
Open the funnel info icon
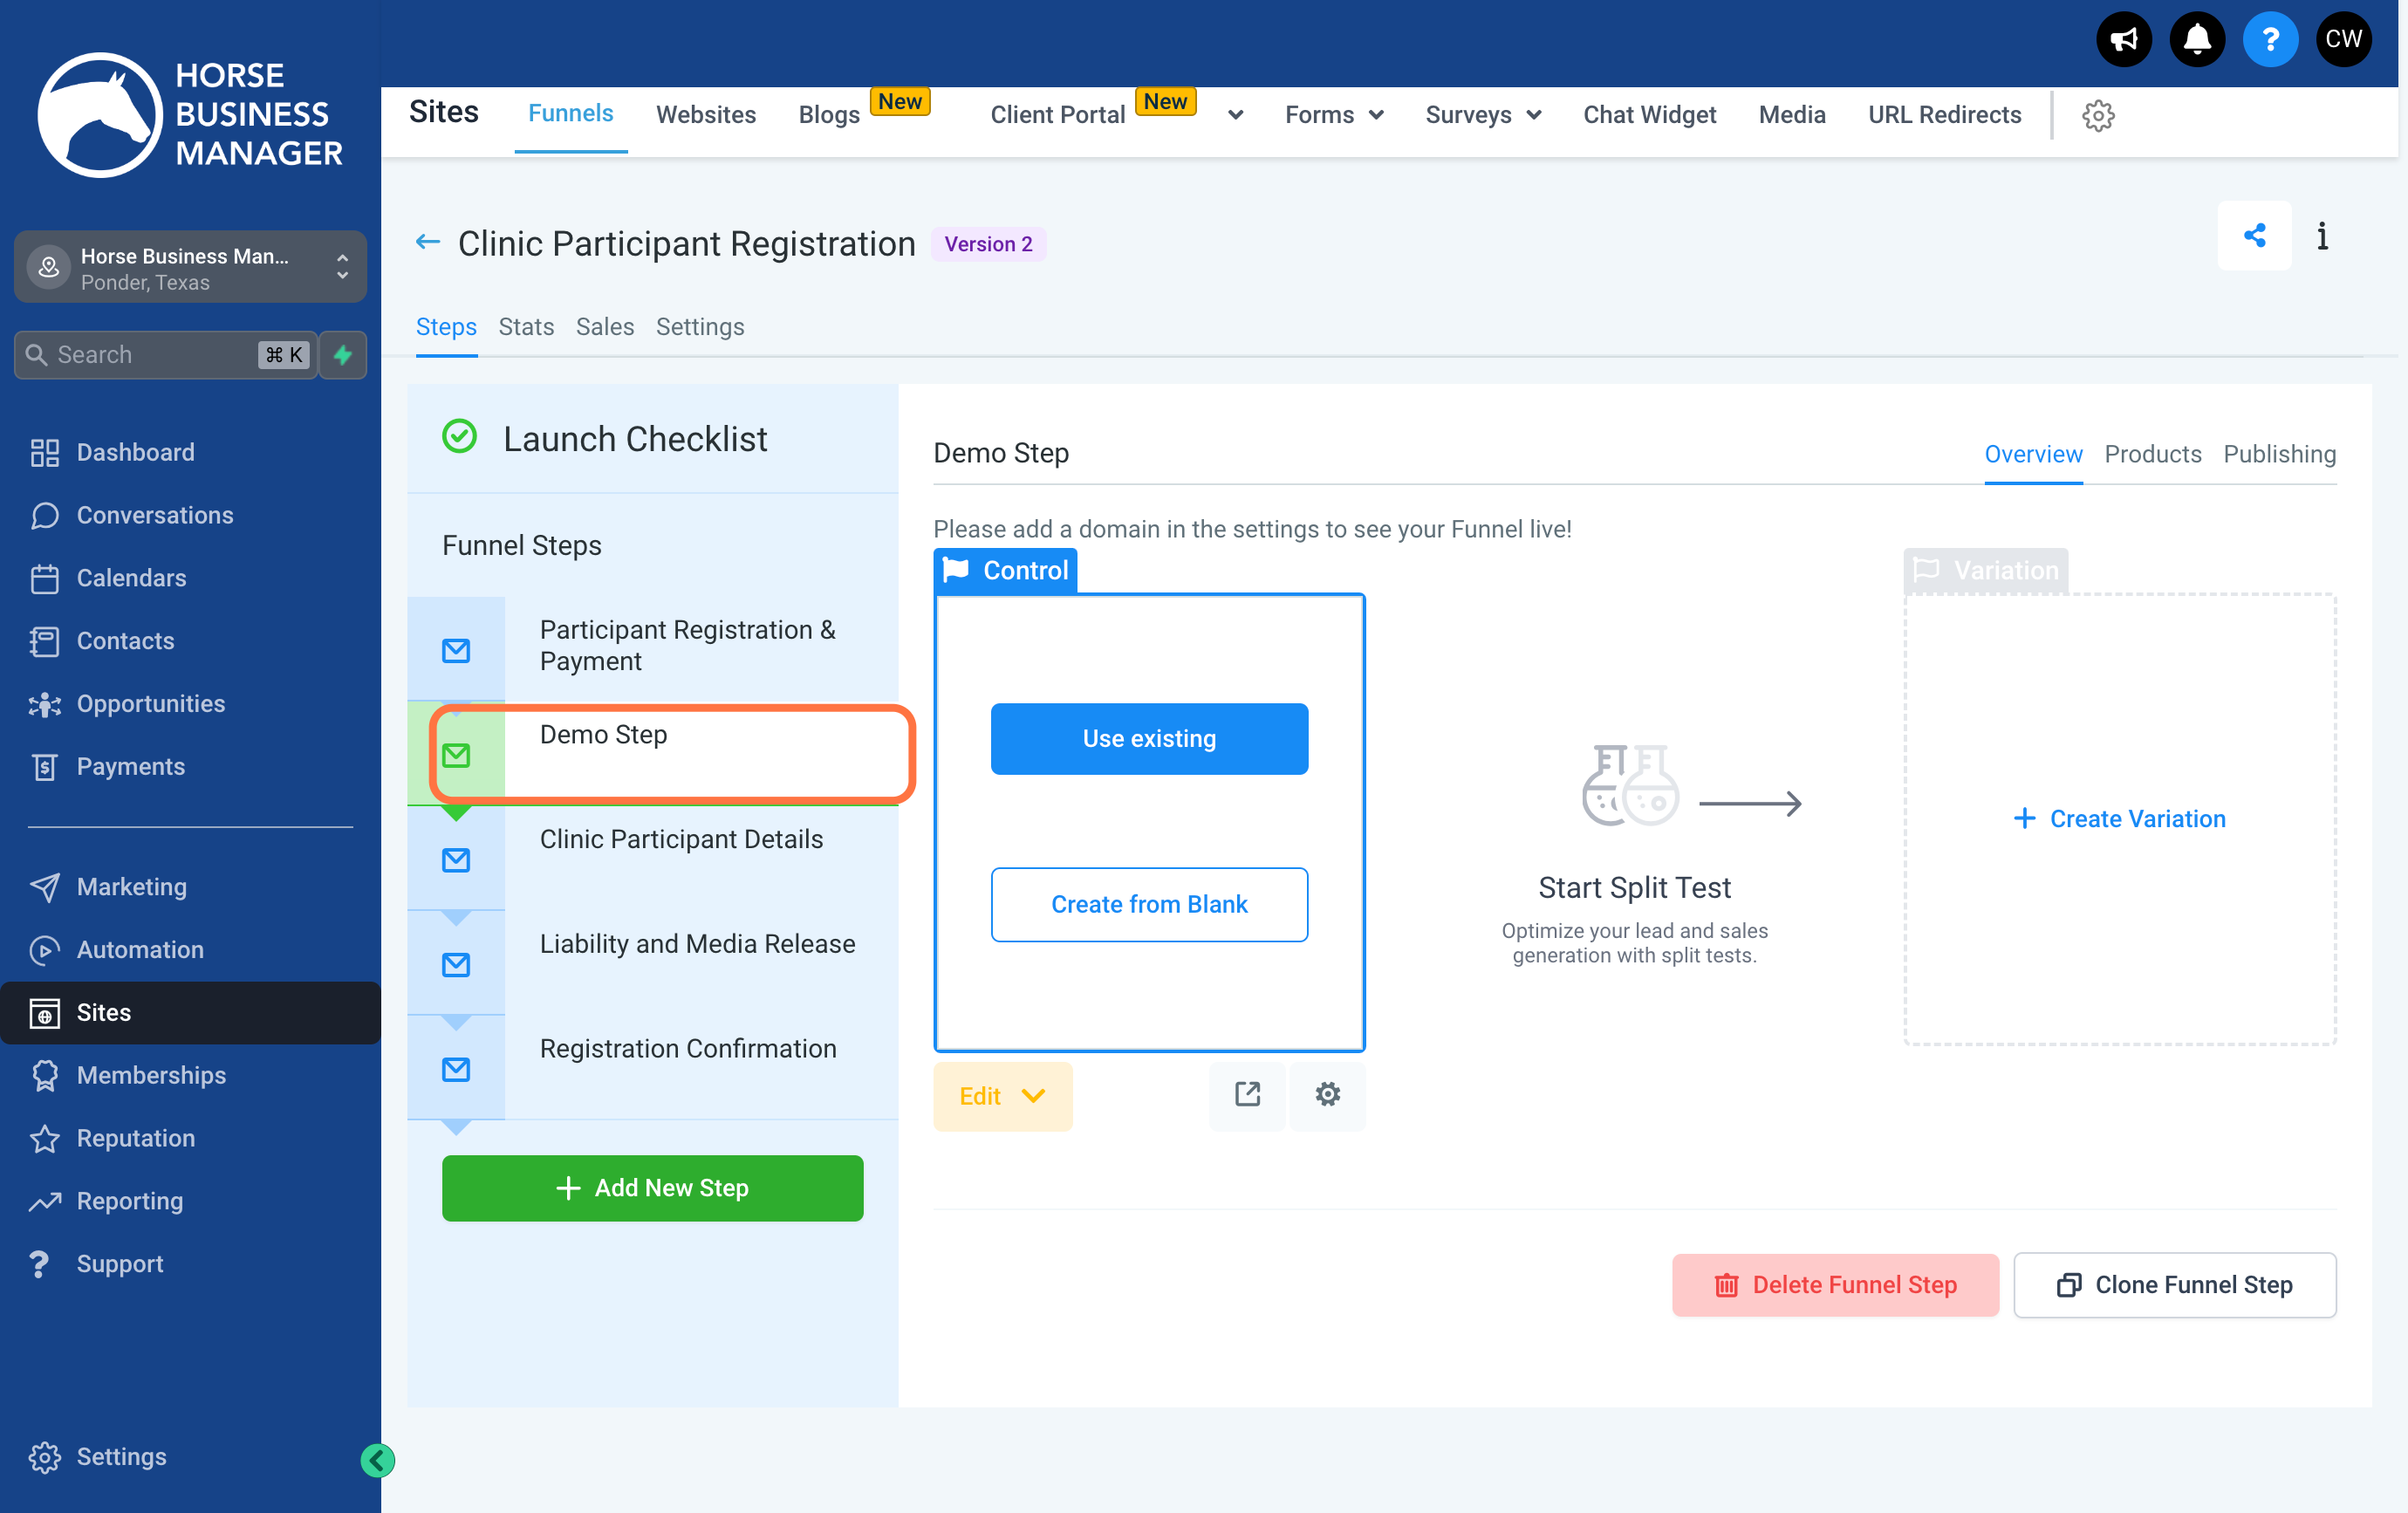pos(2323,237)
